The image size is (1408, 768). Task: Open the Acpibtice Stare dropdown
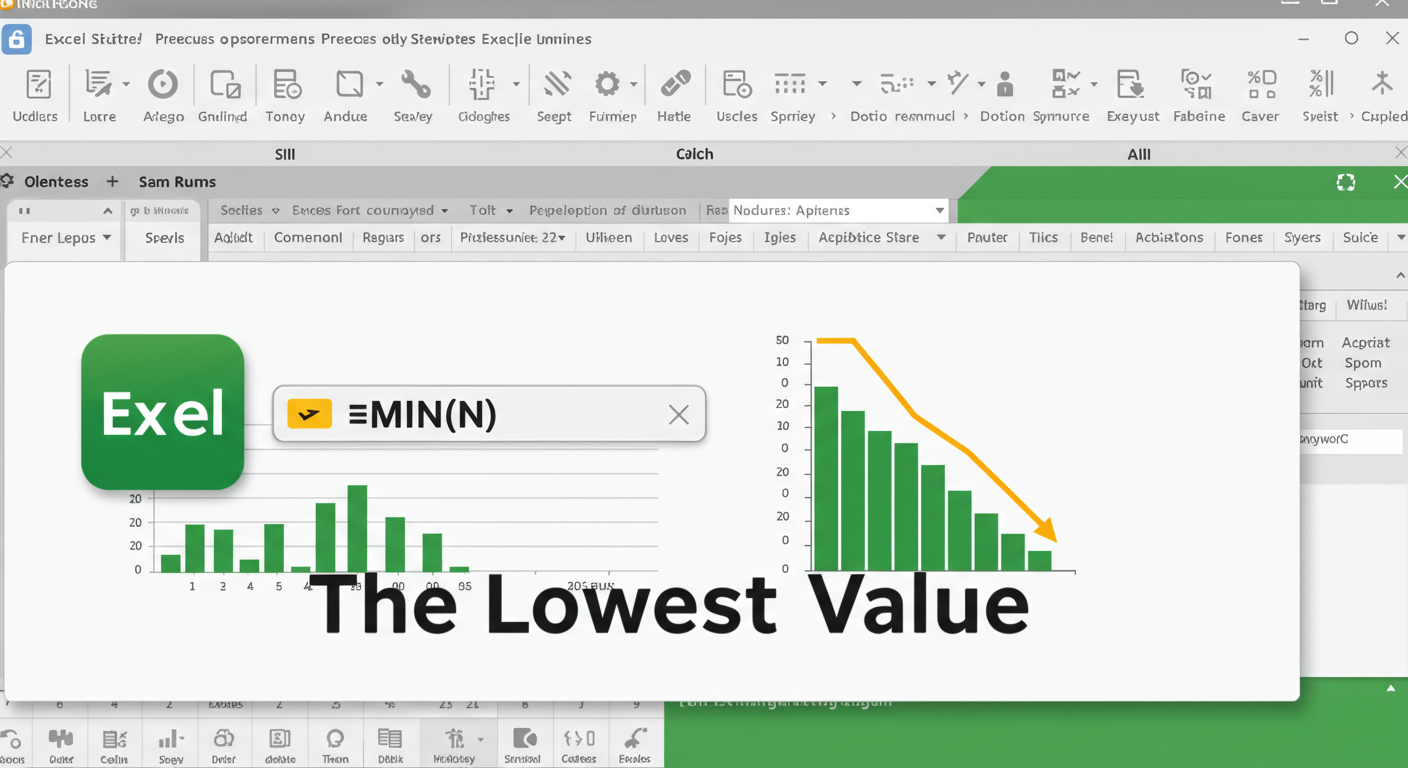point(882,238)
